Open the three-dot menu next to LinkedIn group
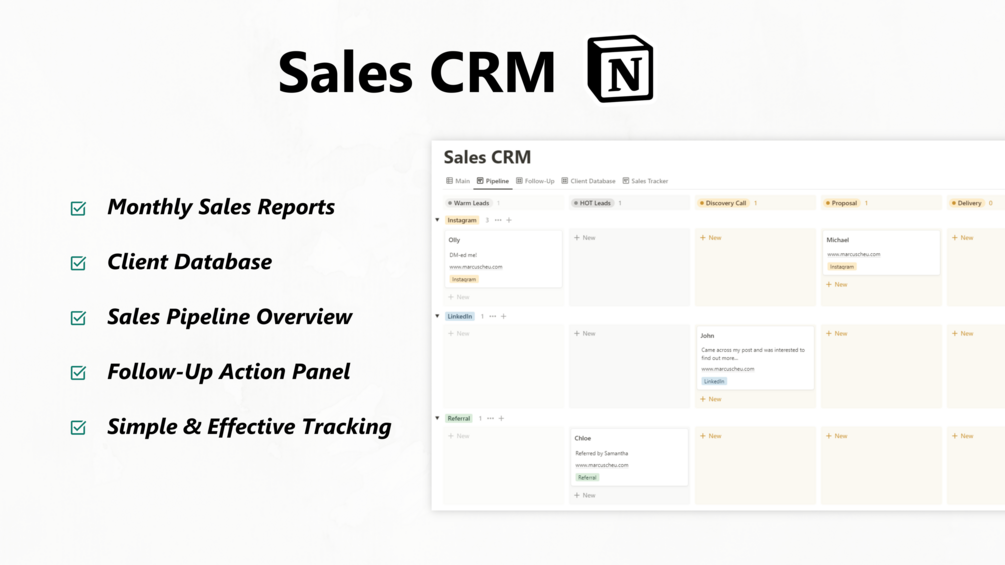The width and height of the screenshot is (1005, 565). pos(493,316)
